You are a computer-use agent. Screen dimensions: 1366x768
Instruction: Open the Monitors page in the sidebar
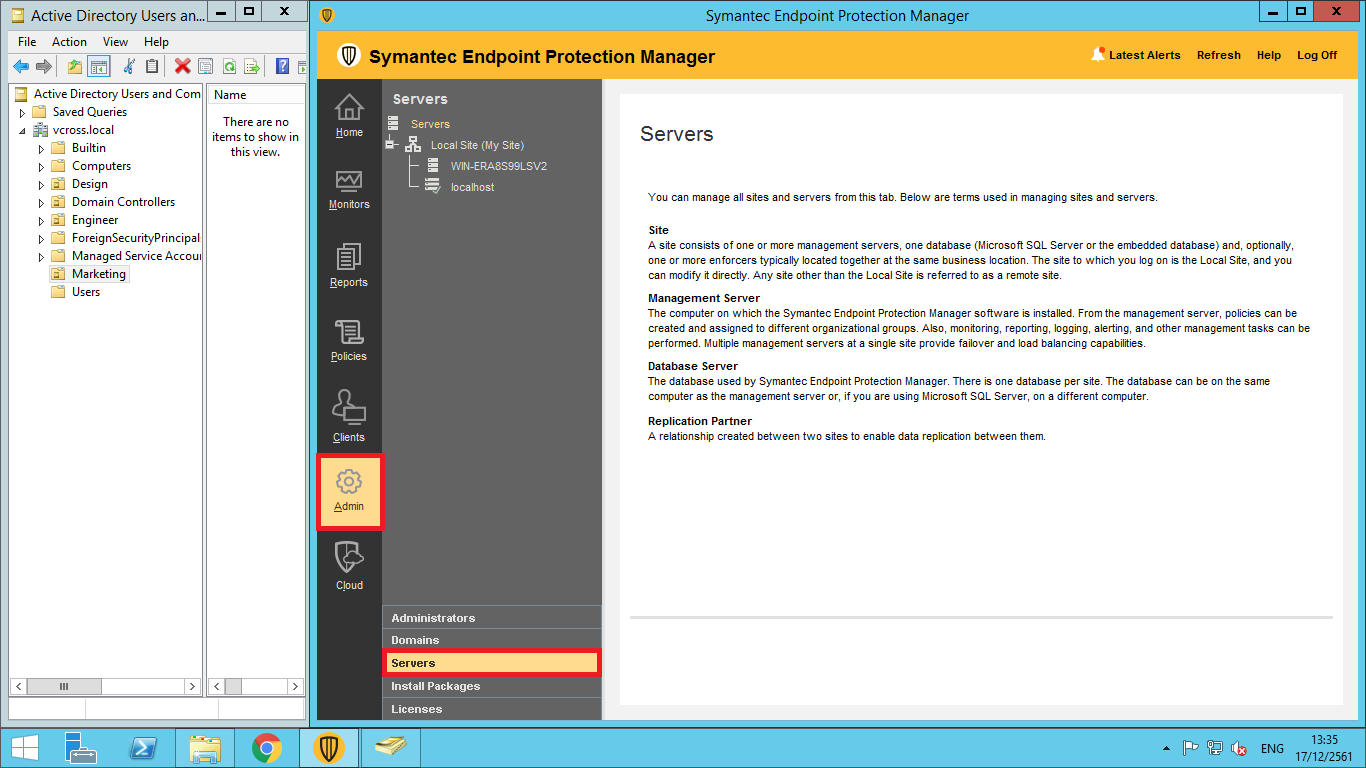coord(349,188)
